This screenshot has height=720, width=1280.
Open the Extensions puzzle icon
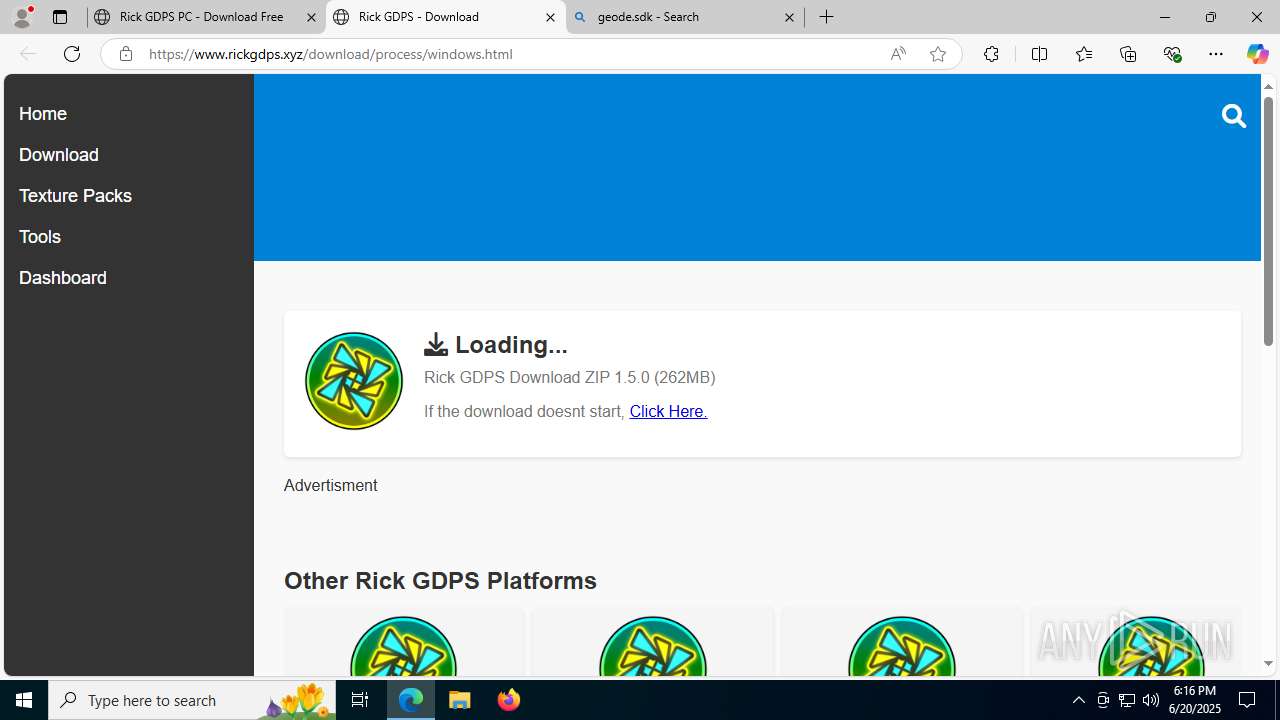991,54
